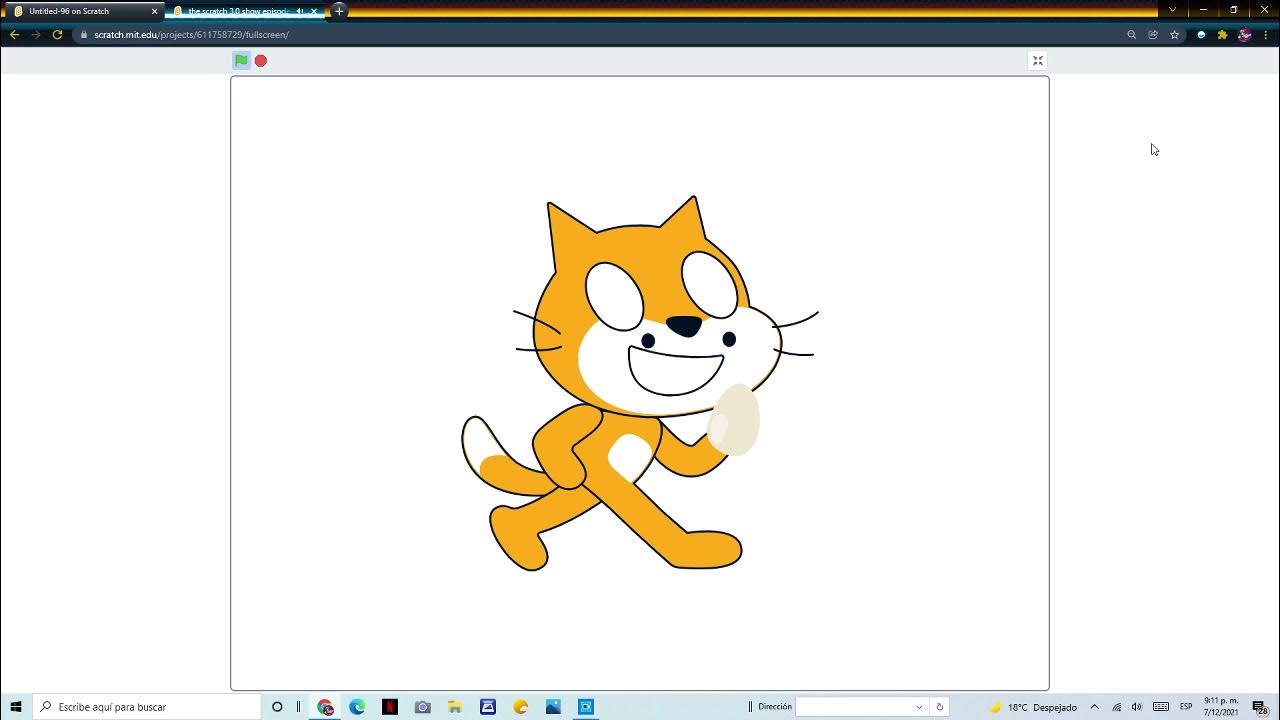Open the last app icon right of Photos

586,707
